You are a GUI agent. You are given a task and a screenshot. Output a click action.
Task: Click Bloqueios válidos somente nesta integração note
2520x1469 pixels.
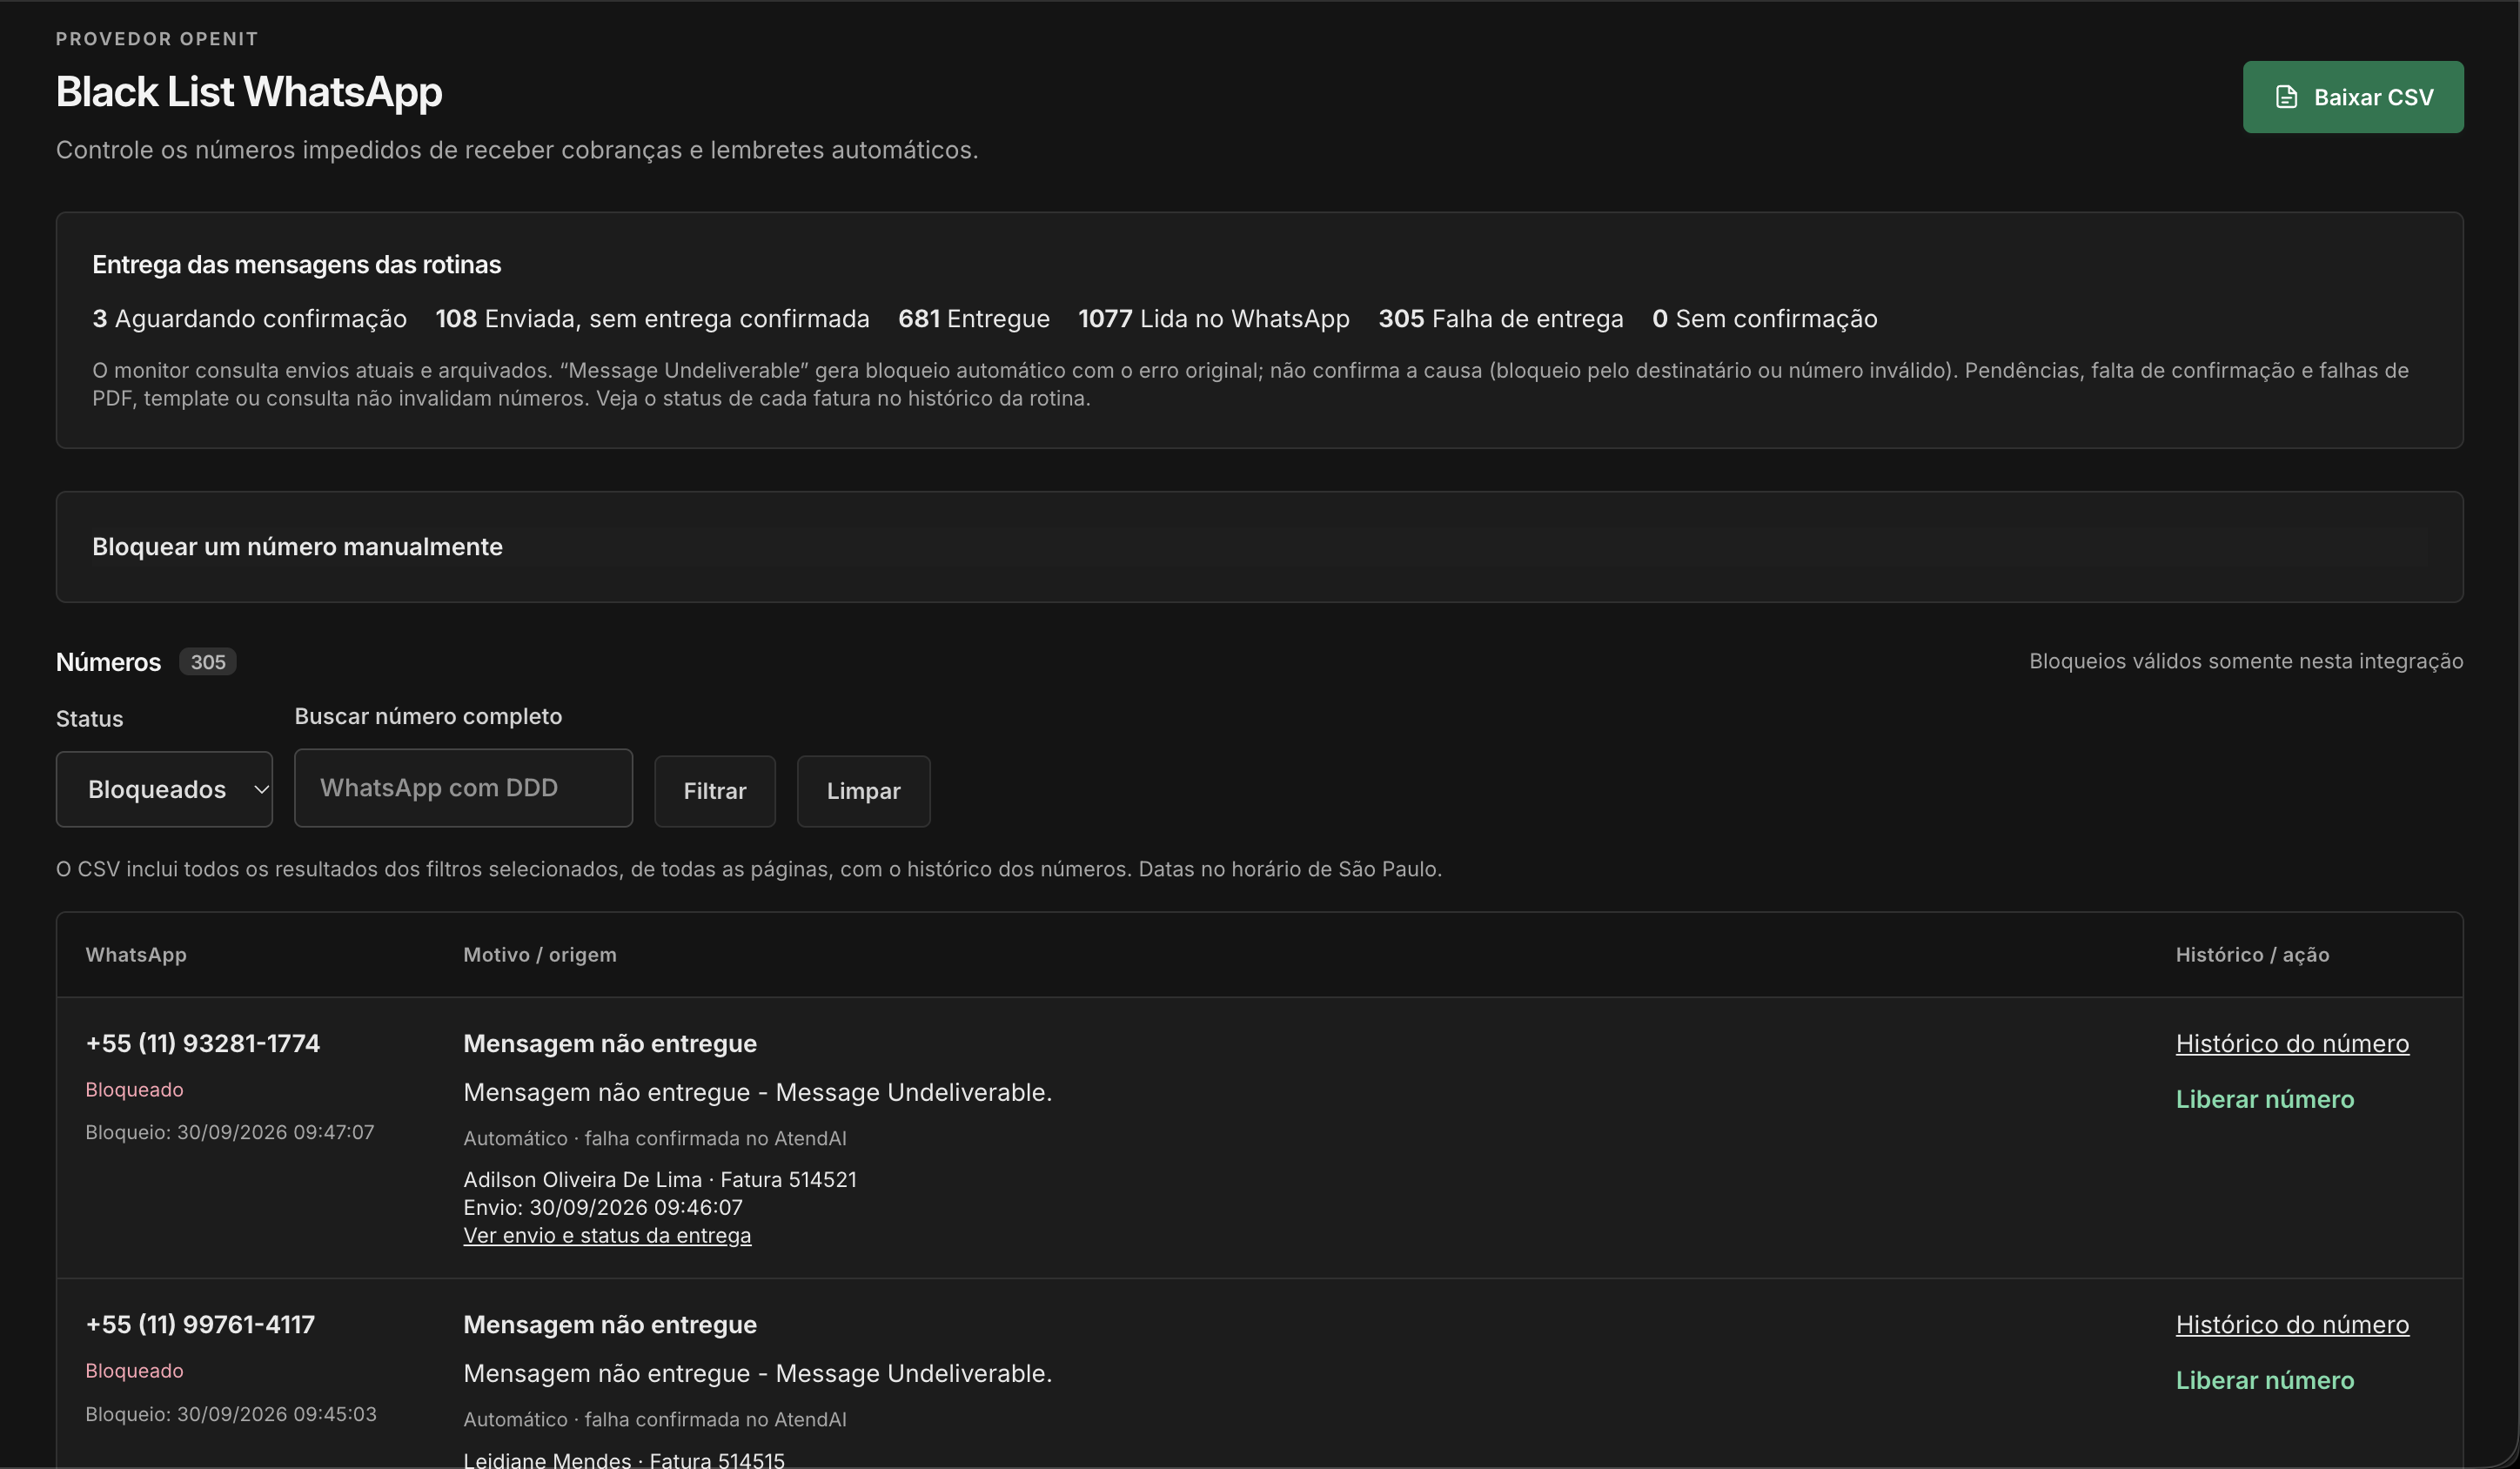tap(2246, 661)
